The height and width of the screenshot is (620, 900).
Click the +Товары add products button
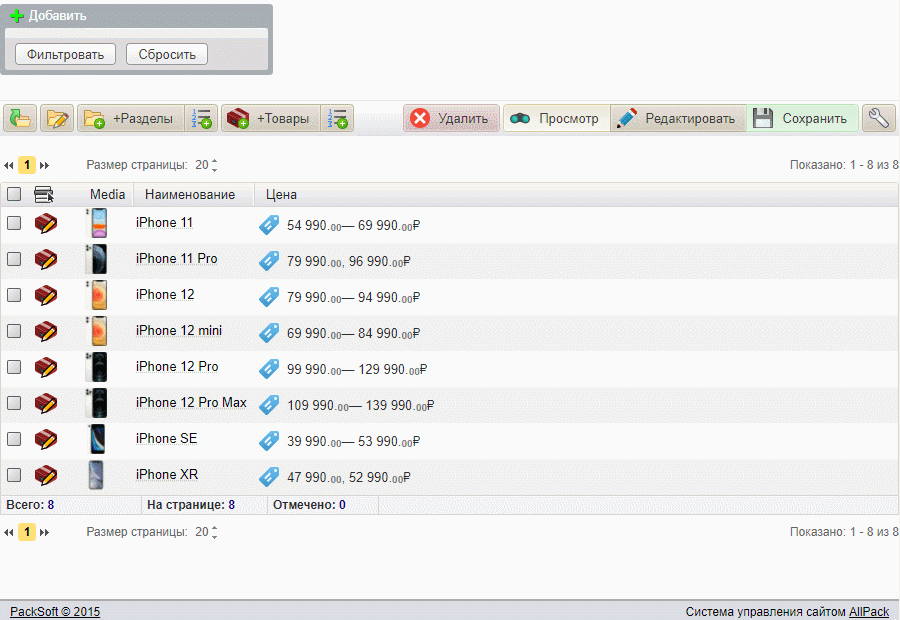pos(270,118)
